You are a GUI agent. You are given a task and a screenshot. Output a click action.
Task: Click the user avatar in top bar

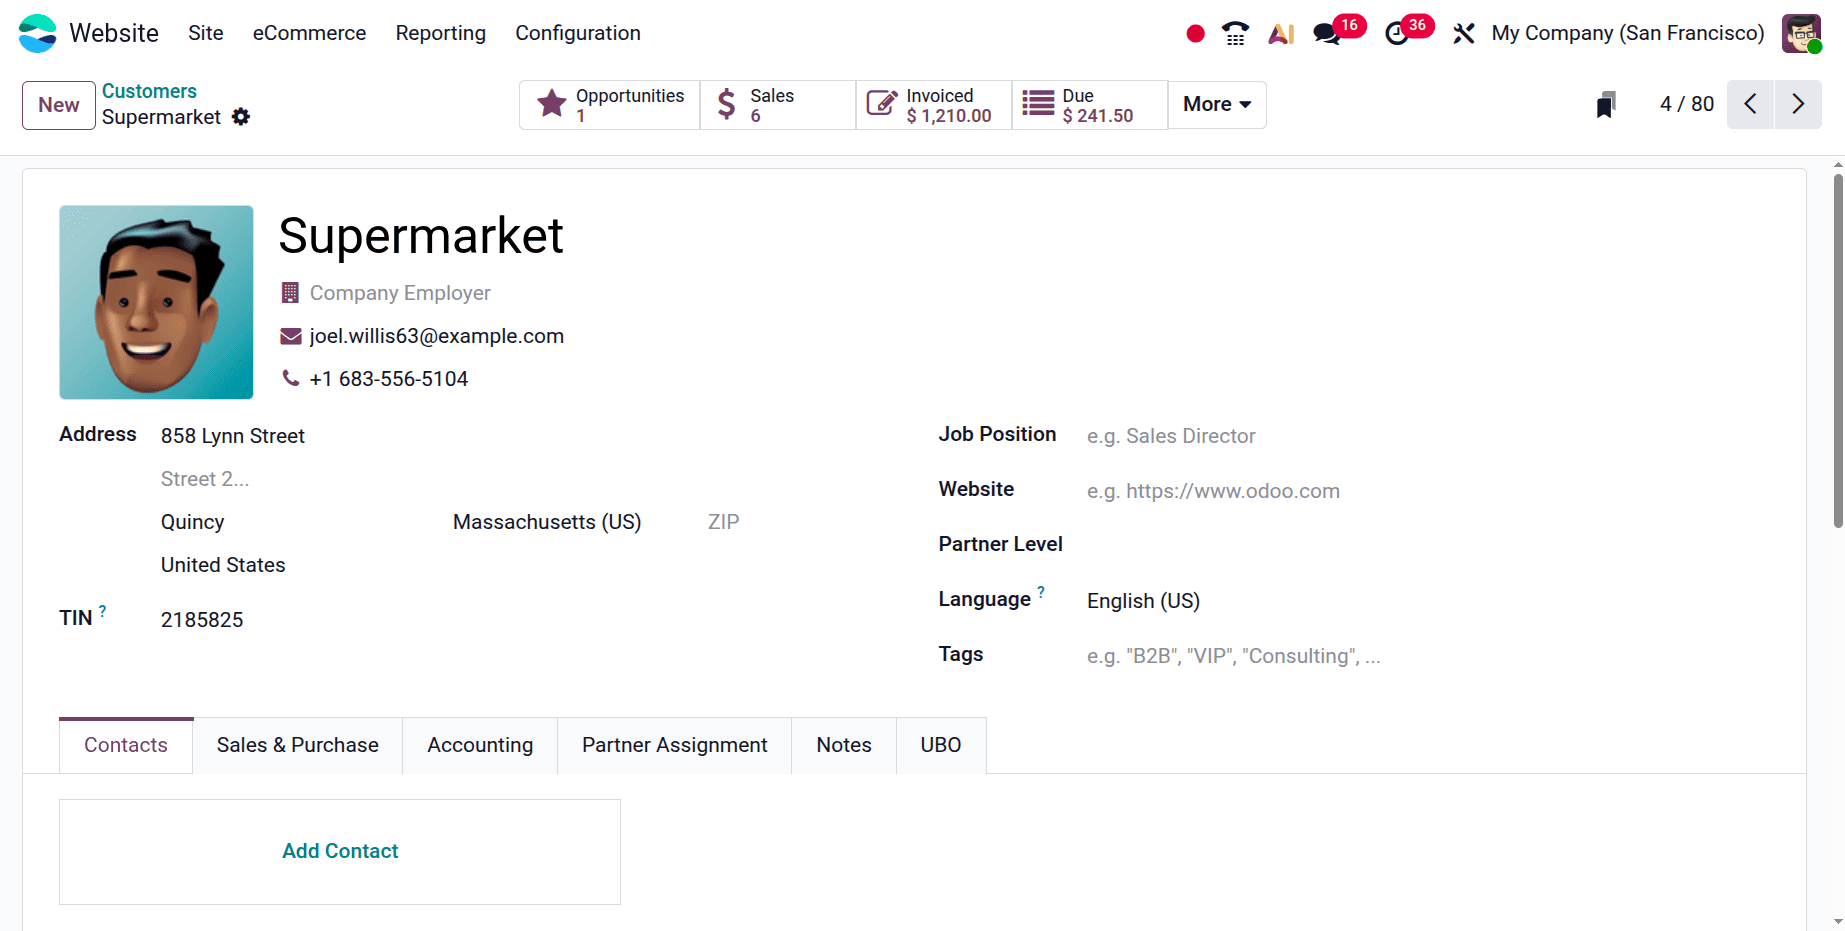(x=1801, y=33)
